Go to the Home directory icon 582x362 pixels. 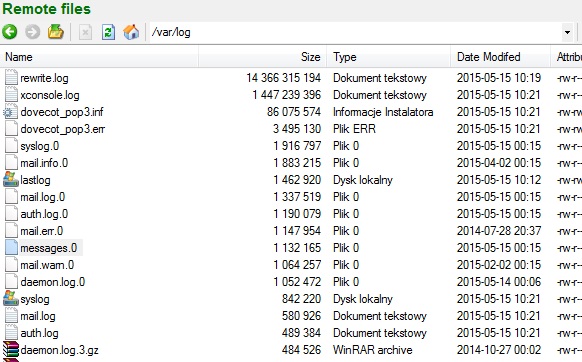(x=131, y=32)
